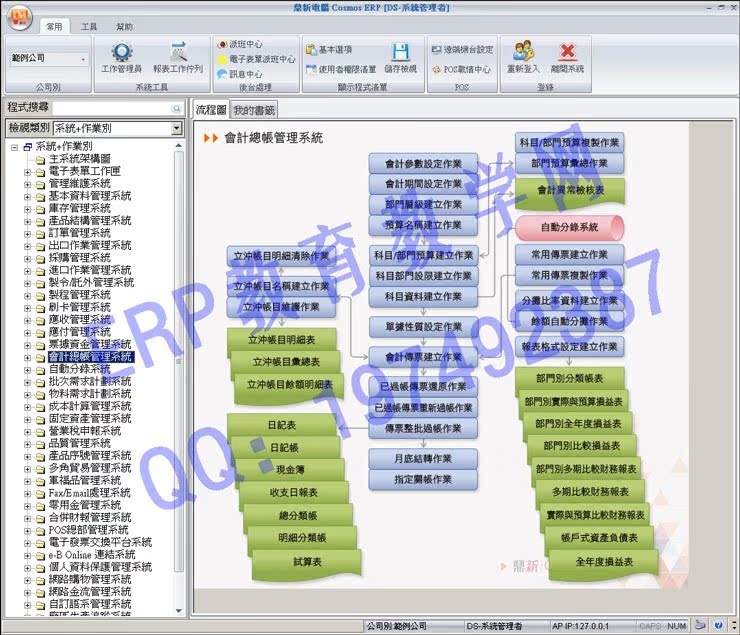Expand the 庫存管理系統 node
This screenshot has width=740, height=635.
point(27,209)
